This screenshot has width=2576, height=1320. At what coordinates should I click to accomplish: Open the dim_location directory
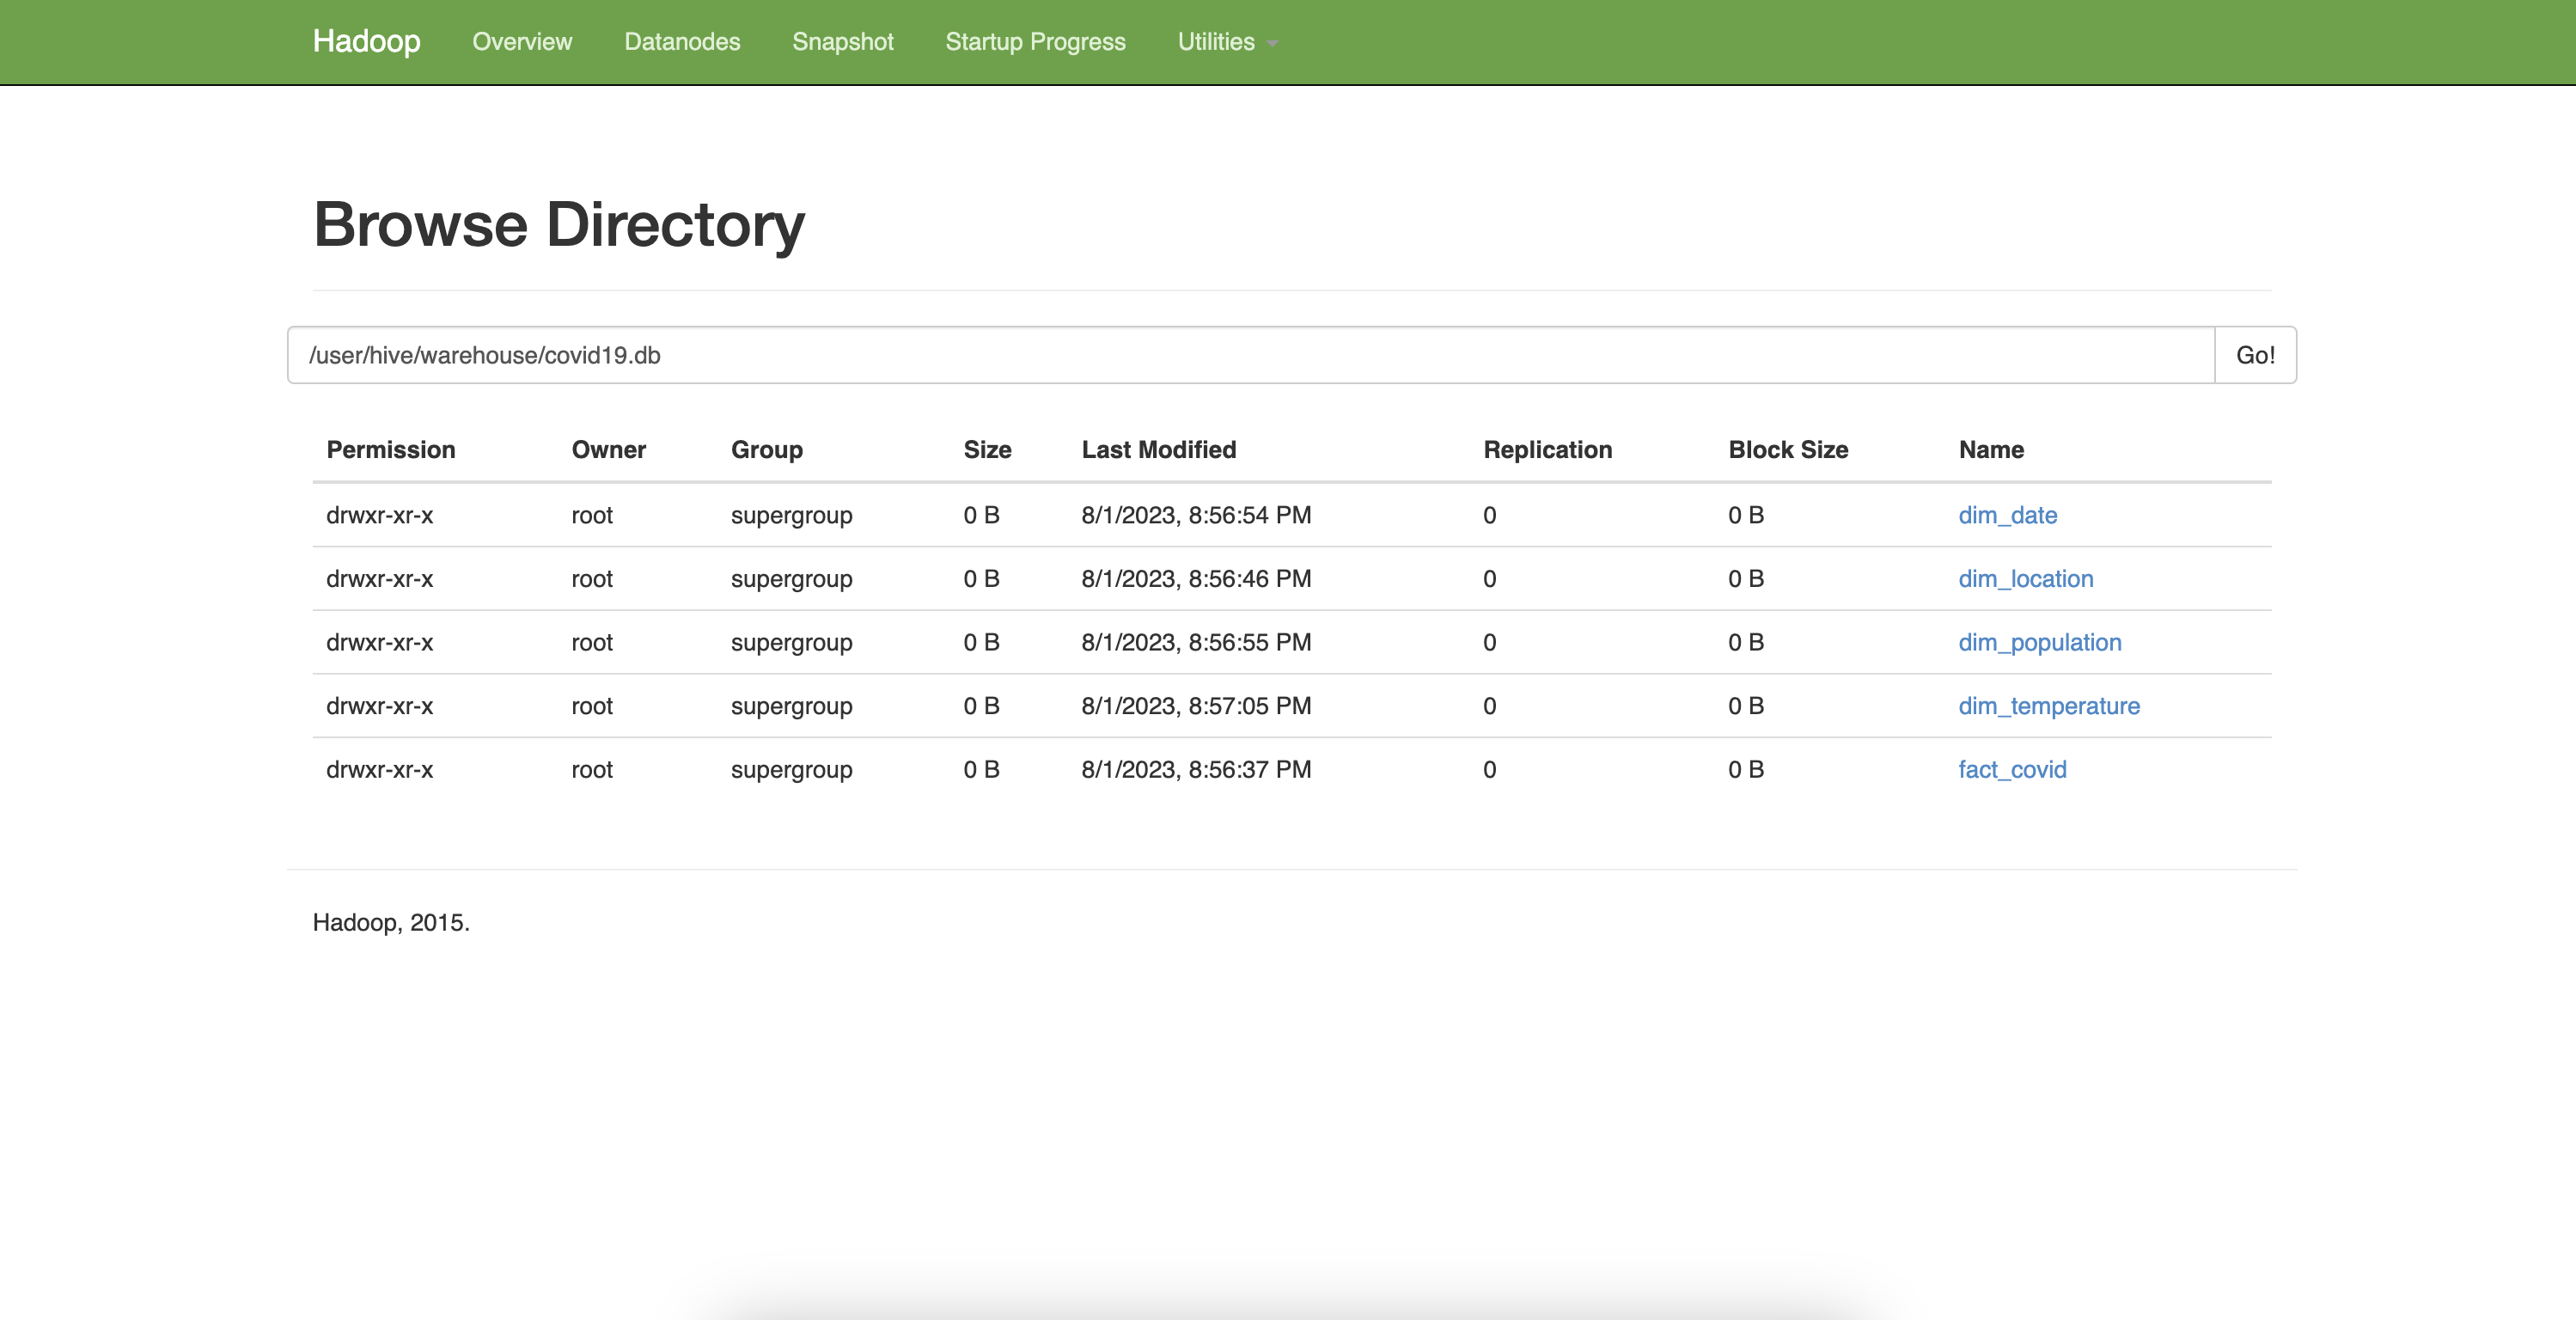[2025, 578]
